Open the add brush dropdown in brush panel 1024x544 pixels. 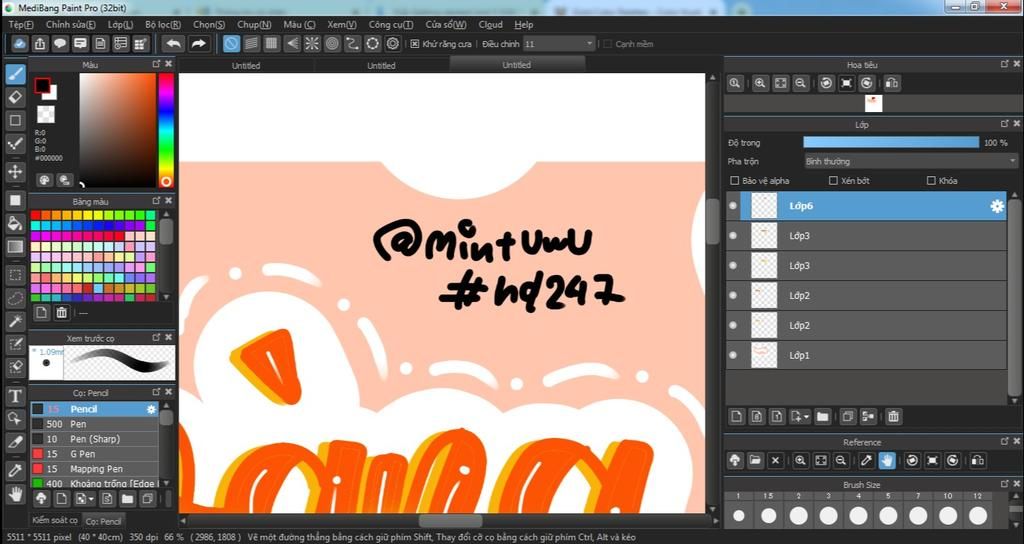pyautogui.click(x=86, y=499)
